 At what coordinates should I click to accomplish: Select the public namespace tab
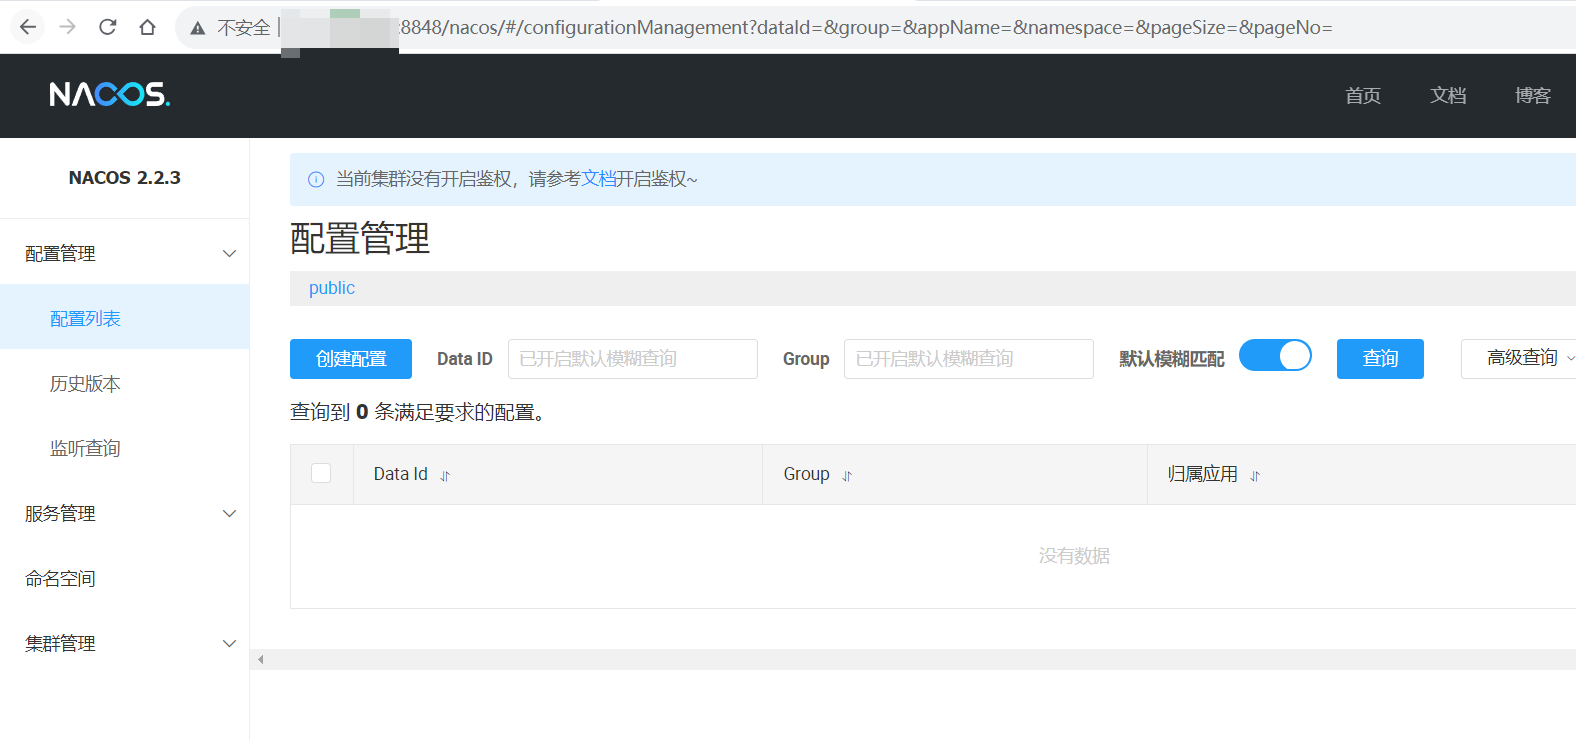tap(332, 288)
